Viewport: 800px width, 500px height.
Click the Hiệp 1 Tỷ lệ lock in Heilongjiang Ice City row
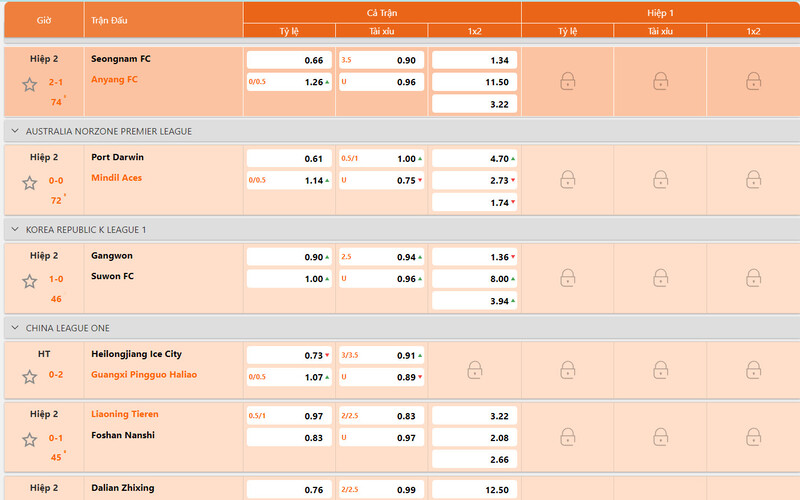[x=567, y=370]
